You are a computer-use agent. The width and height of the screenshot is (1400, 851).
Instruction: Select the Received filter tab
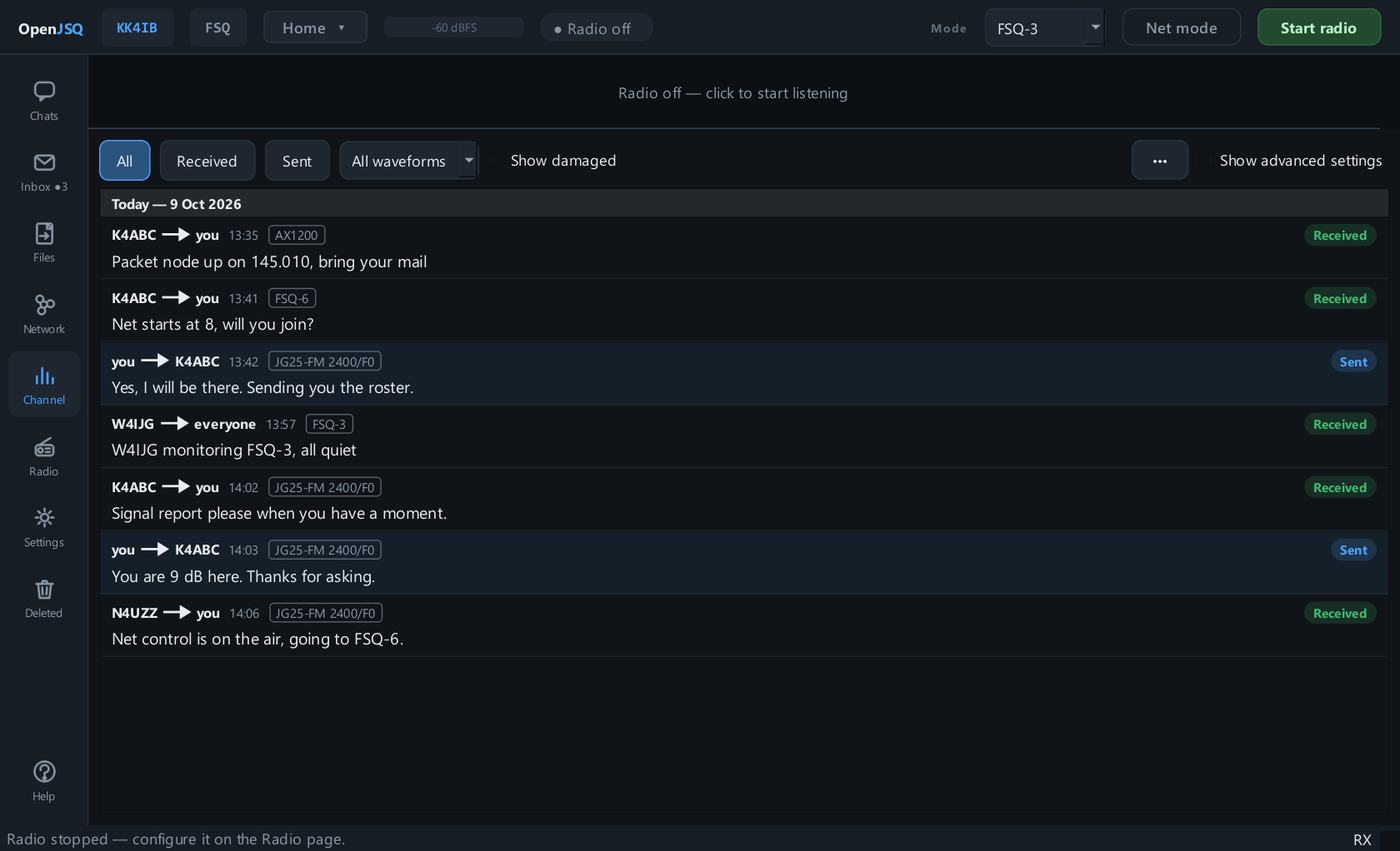(x=207, y=160)
